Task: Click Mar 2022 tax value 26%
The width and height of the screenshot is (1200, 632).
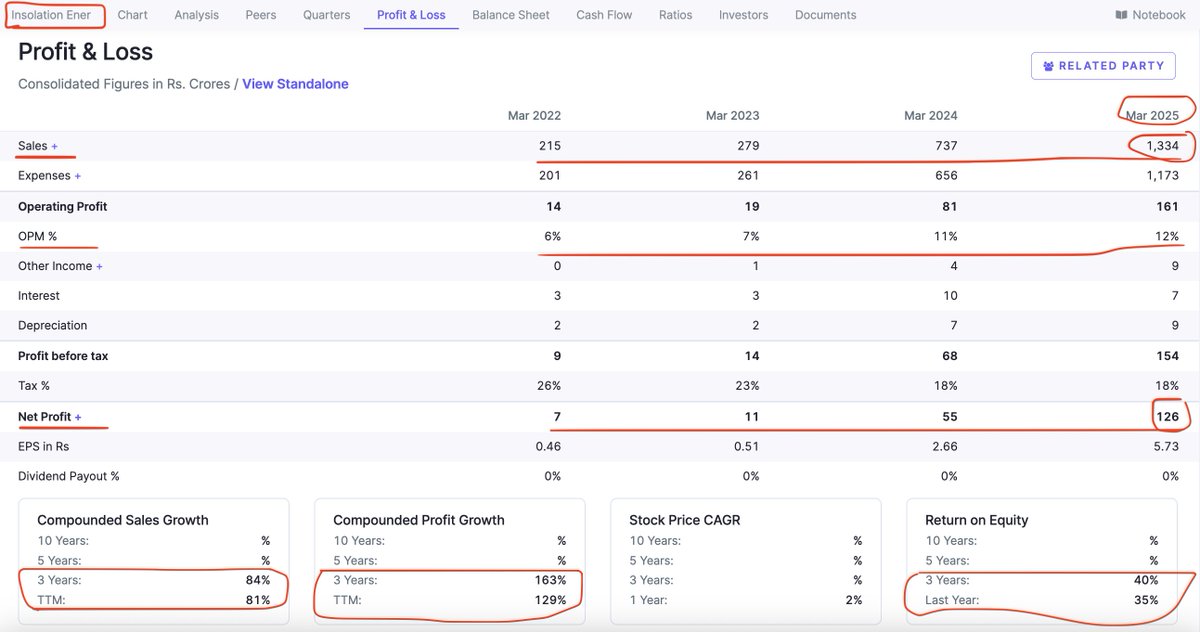Action: tap(549, 386)
